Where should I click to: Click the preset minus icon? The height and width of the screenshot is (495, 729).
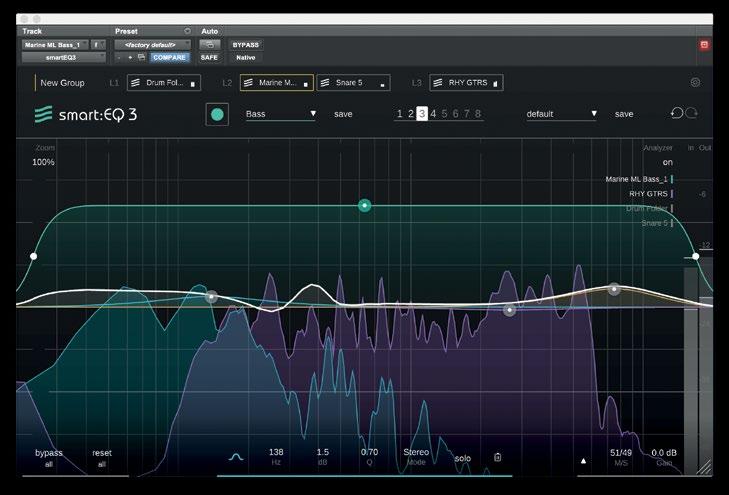tap(119, 57)
